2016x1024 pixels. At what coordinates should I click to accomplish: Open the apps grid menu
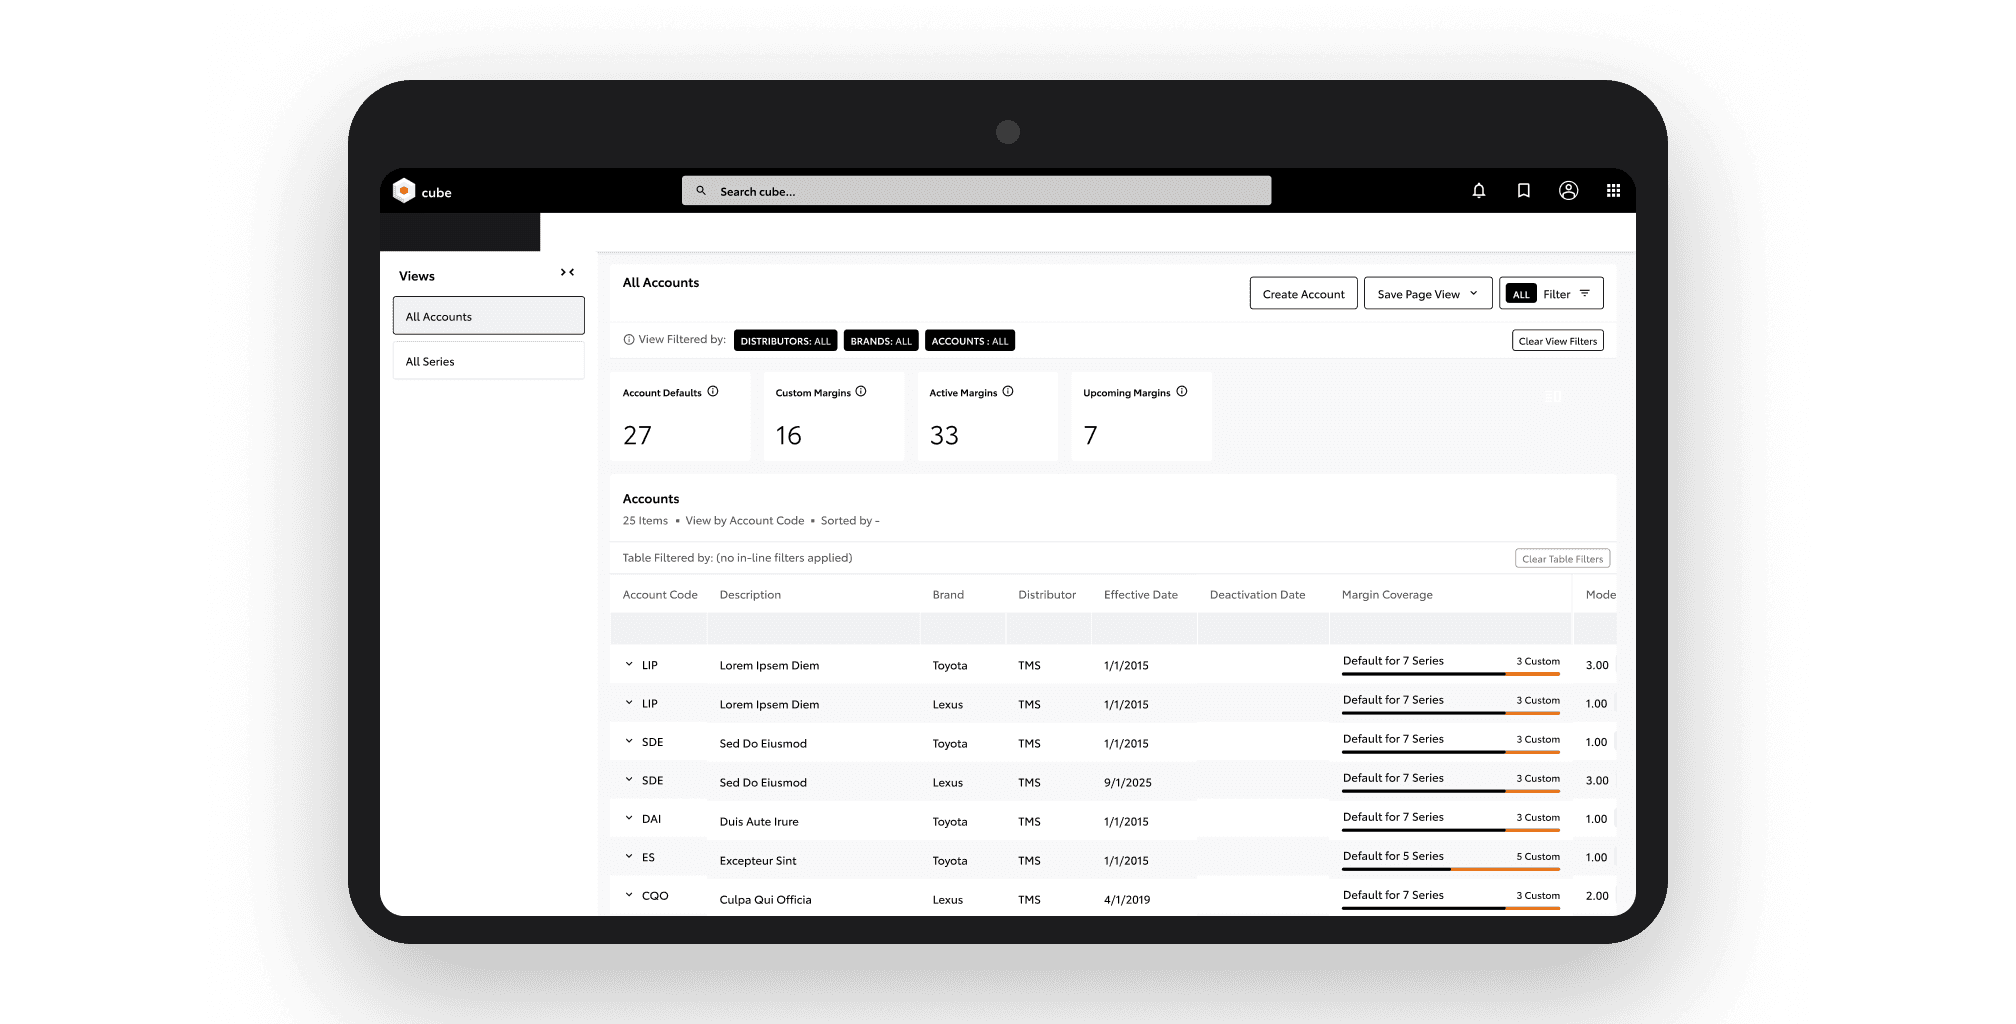[1613, 191]
